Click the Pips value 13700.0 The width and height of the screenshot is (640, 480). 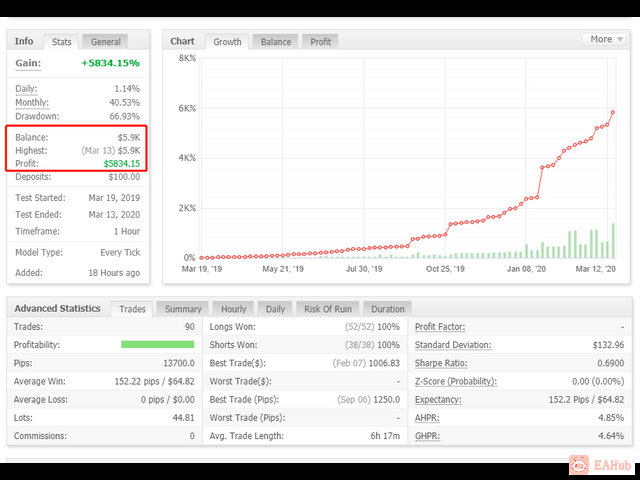pyautogui.click(x=179, y=363)
